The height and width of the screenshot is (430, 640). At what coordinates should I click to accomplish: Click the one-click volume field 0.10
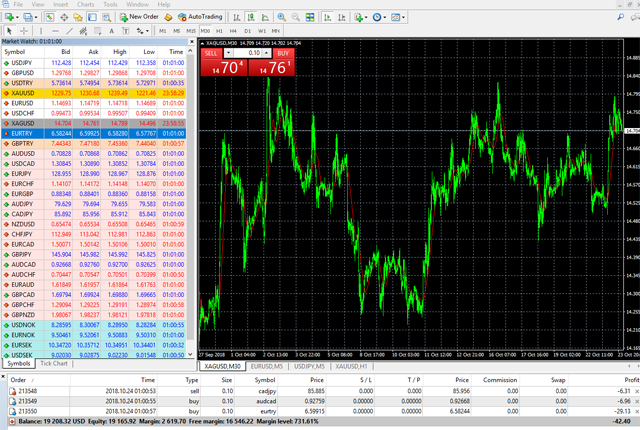[247, 53]
